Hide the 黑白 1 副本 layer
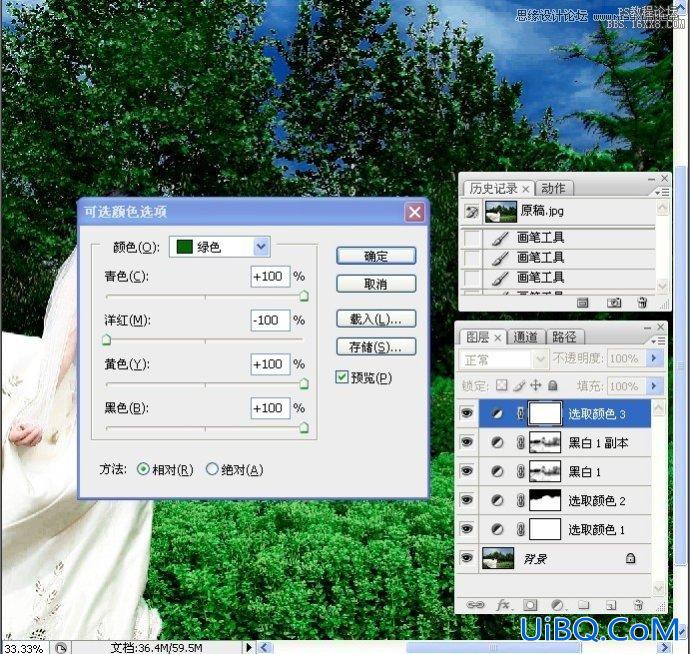The width and height of the screenshot is (690, 654). (x=466, y=442)
